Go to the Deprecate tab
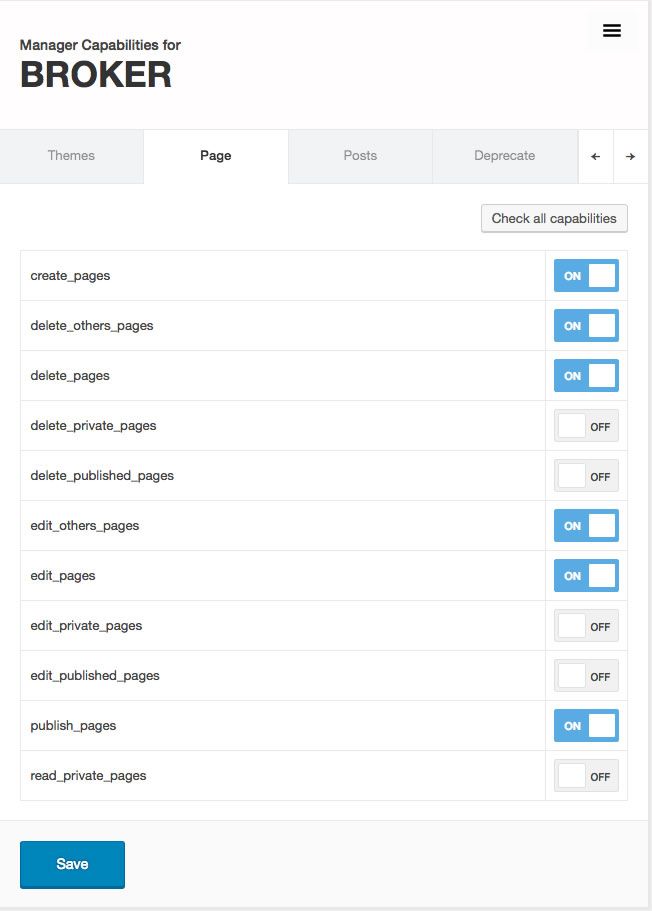The width and height of the screenshot is (652, 911). [x=505, y=156]
